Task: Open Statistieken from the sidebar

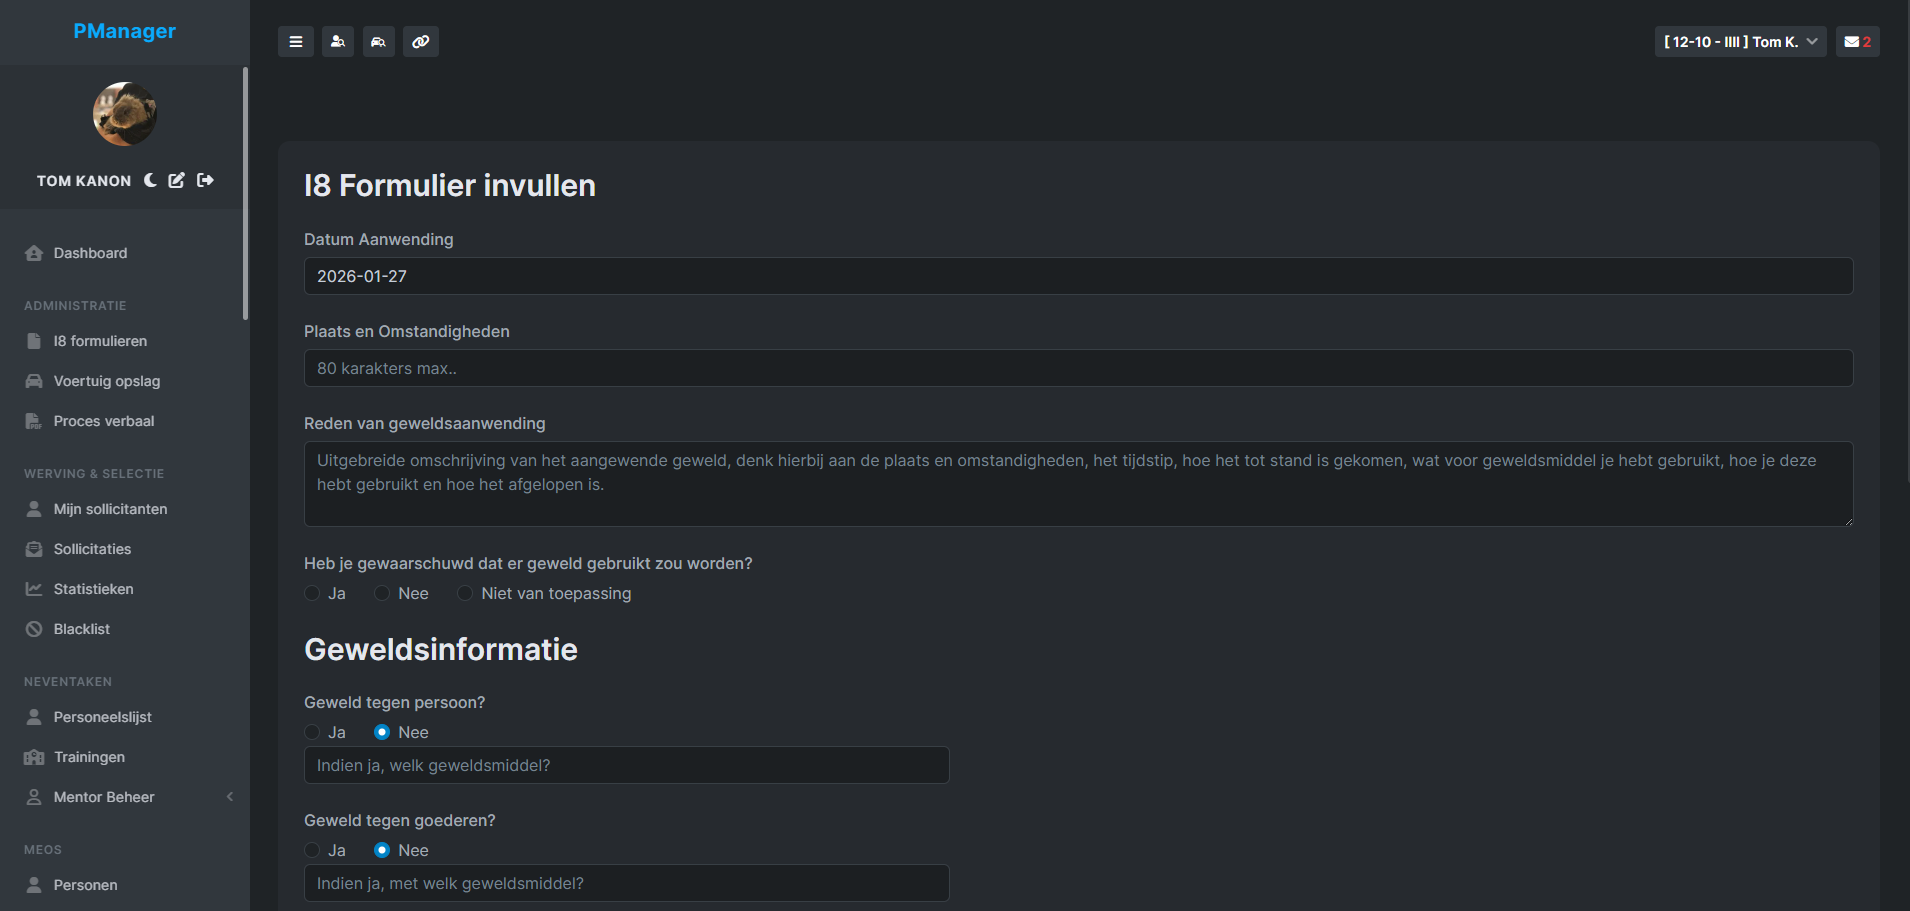Action: tap(93, 589)
